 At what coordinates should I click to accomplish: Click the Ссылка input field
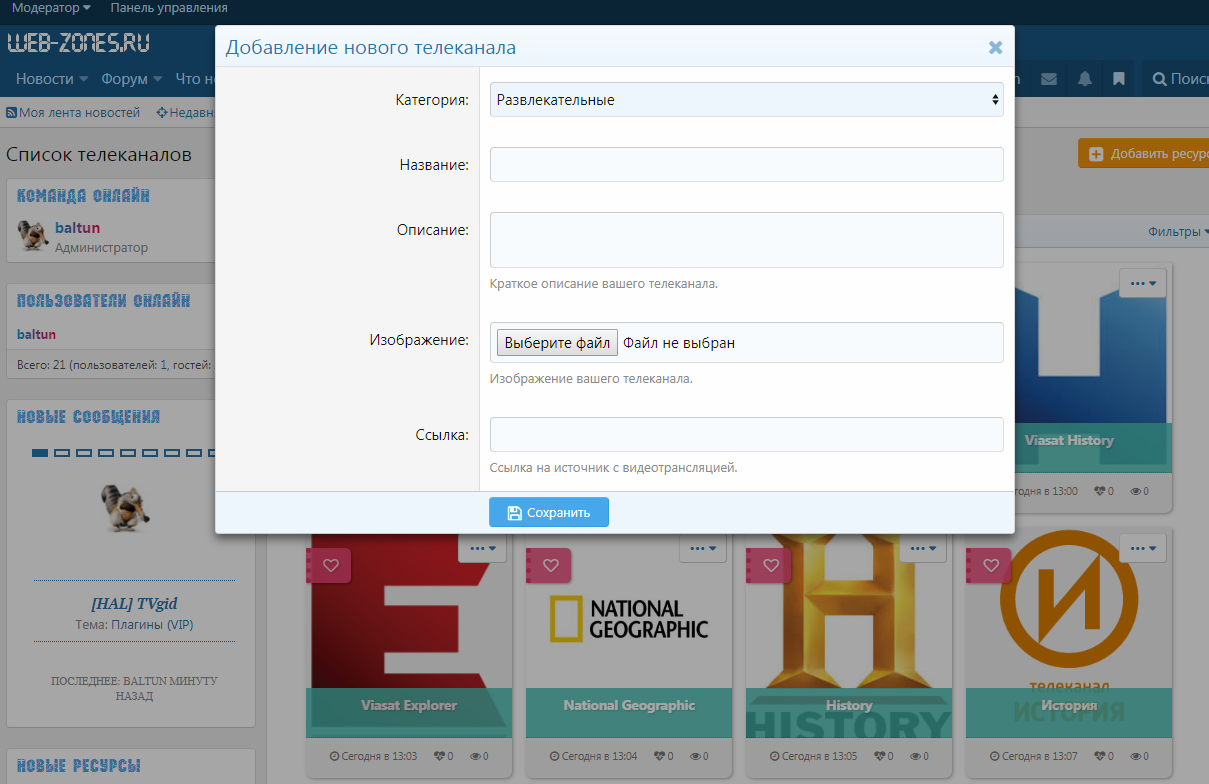pos(746,435)
